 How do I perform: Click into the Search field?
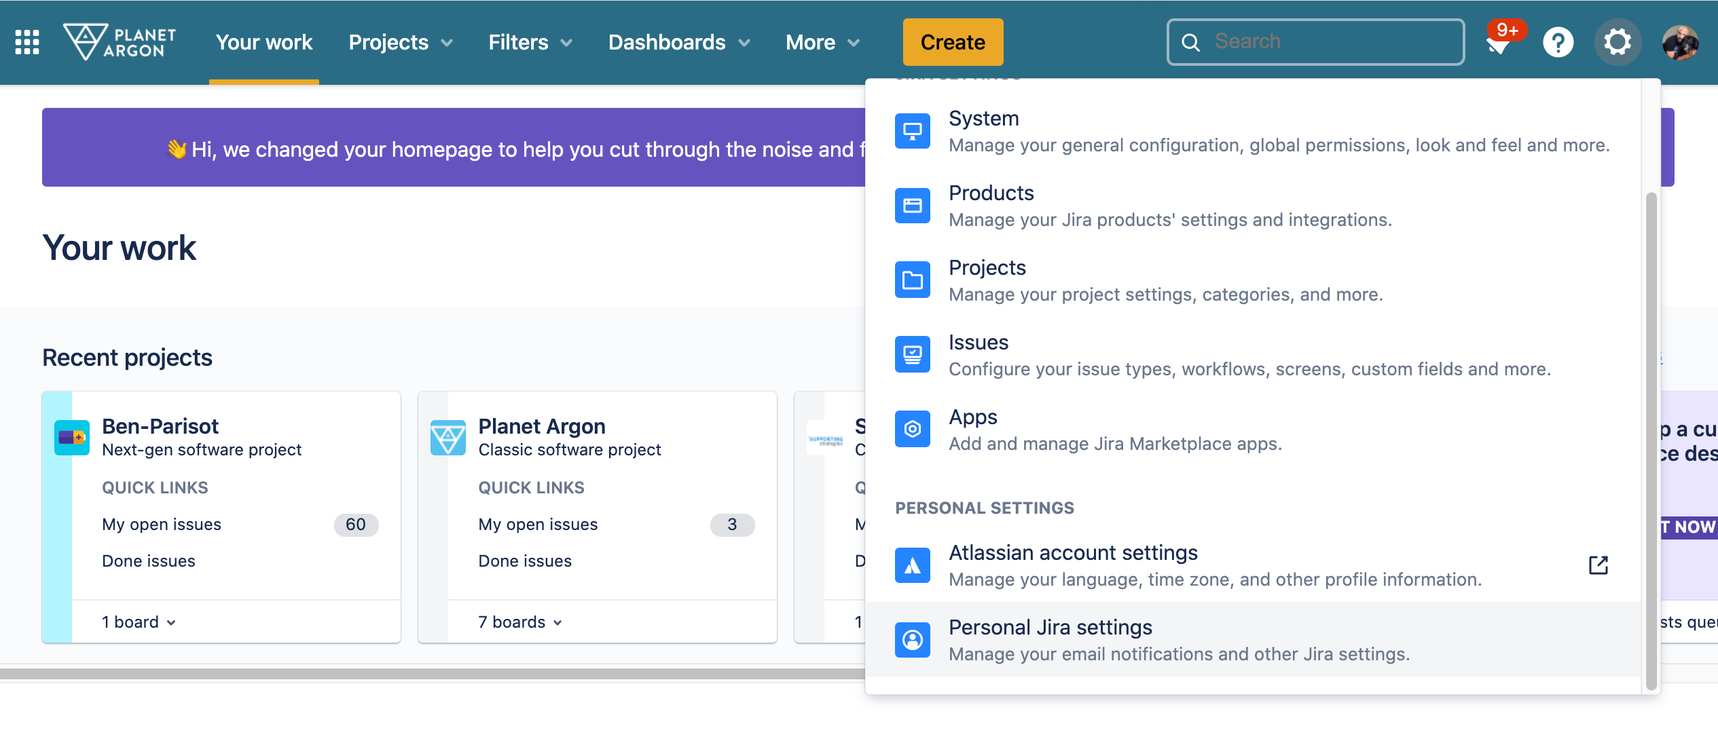click(x=1316, y=42)
